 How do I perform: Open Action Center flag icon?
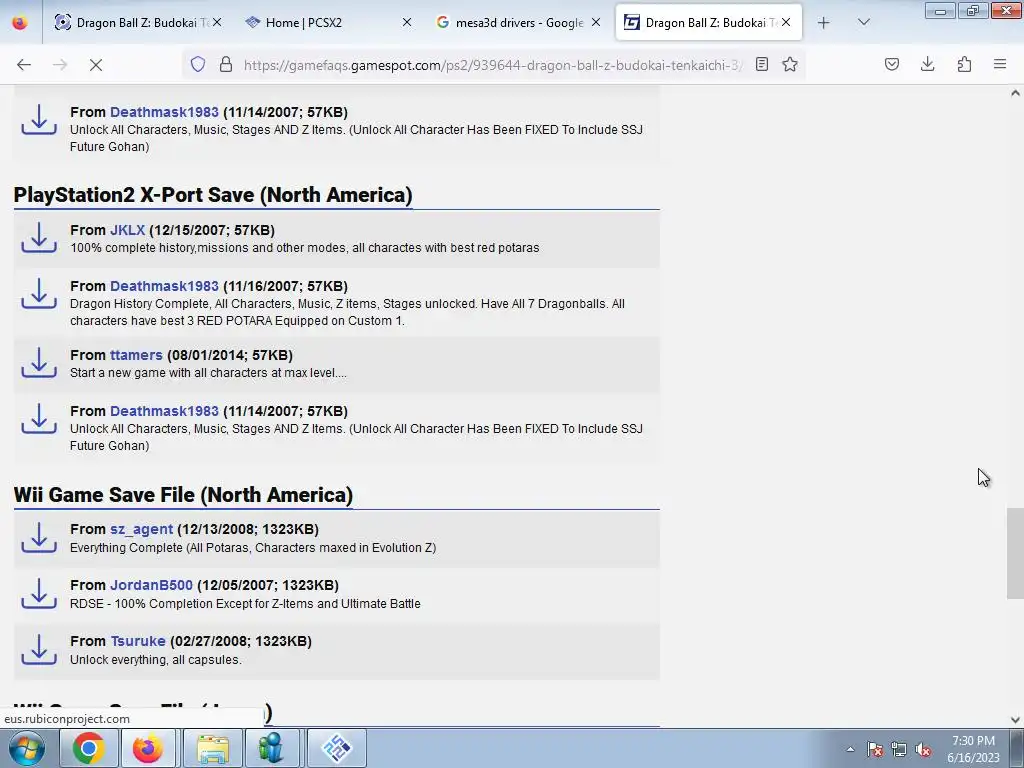click(875, 749)
